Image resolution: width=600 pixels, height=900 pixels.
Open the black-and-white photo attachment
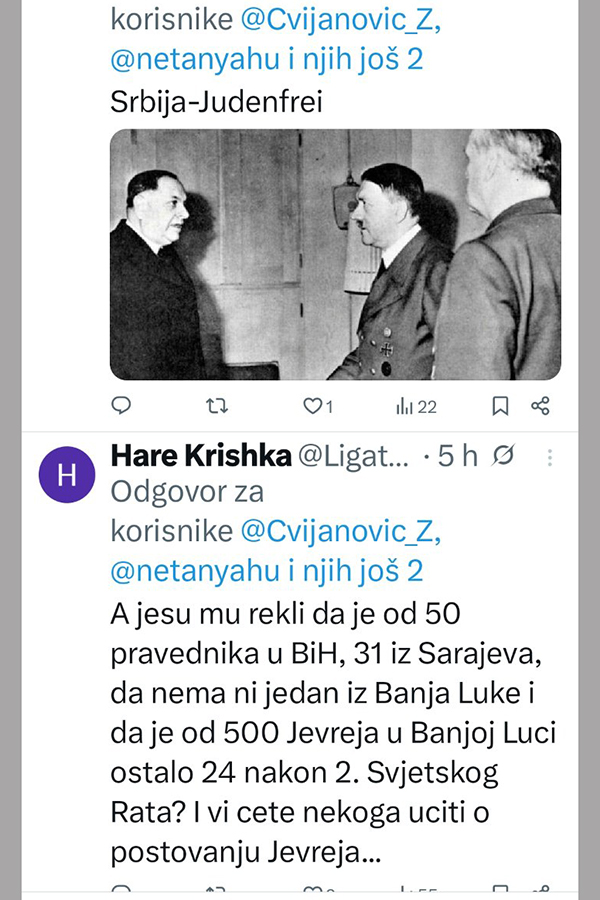[335, 254]
